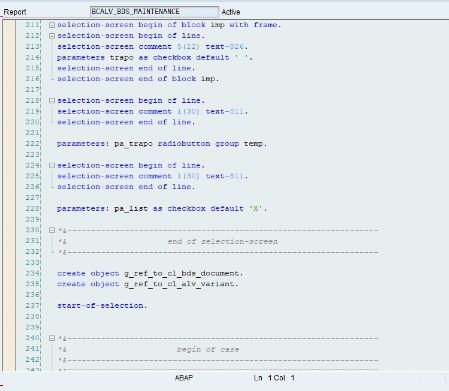Click line 213 comment 5(22) text-826
This screenshot has width=449, height=391.
click(x=152, y=47)
